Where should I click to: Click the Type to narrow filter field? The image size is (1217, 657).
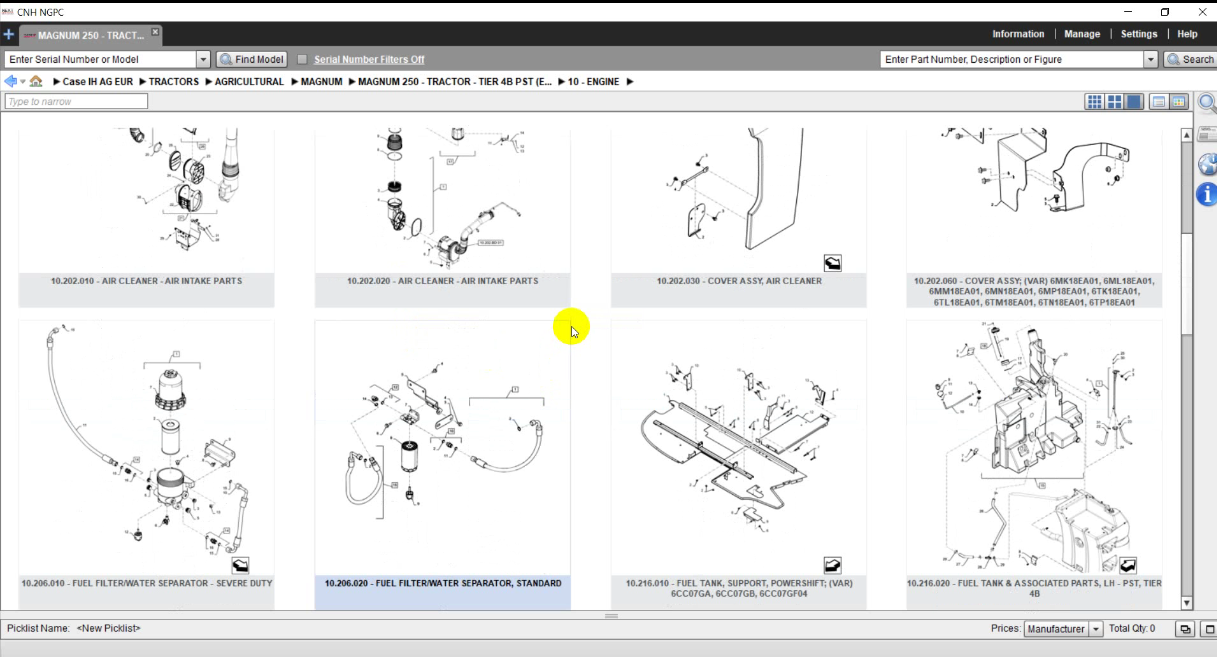point(76,101)
